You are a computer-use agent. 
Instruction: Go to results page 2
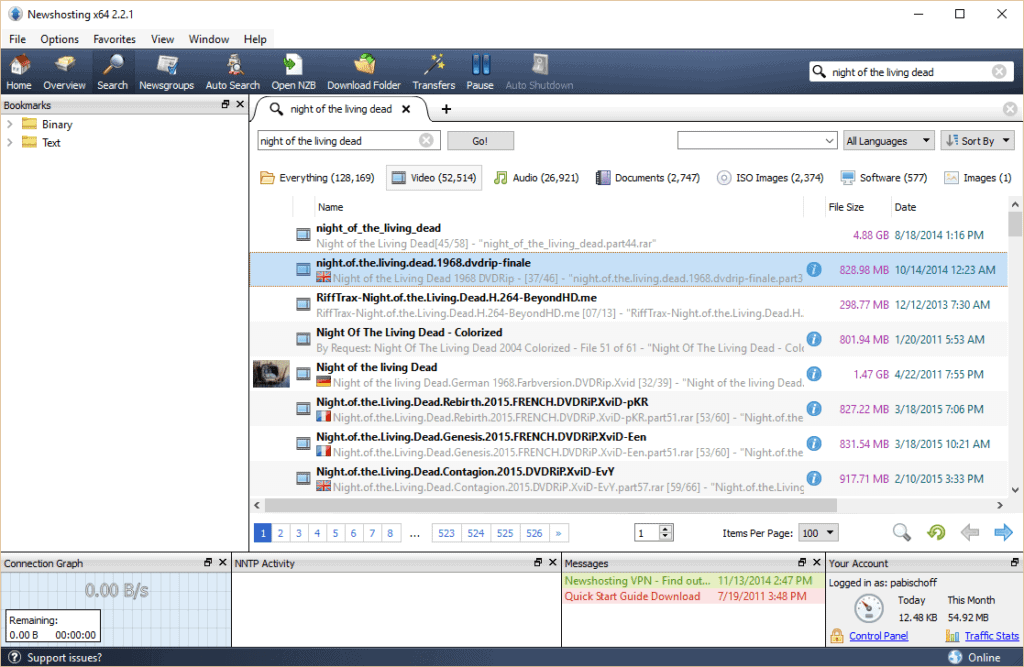281,533
